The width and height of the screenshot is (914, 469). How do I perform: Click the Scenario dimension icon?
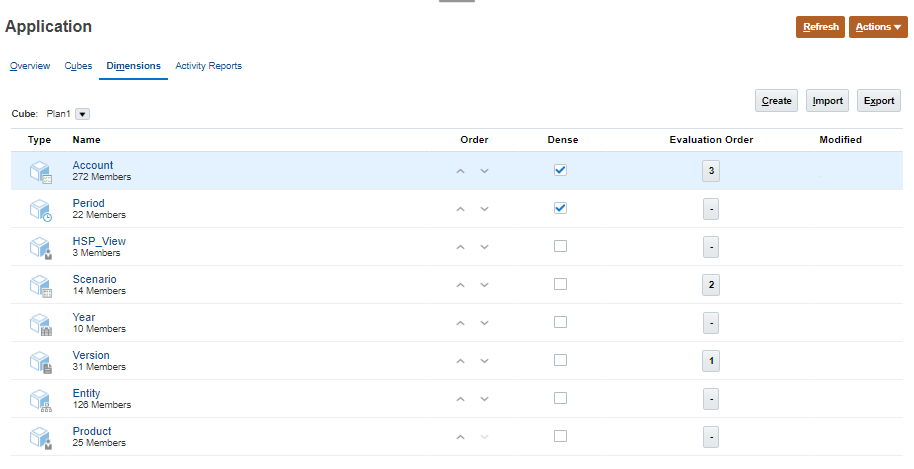[x=40, y=286]
